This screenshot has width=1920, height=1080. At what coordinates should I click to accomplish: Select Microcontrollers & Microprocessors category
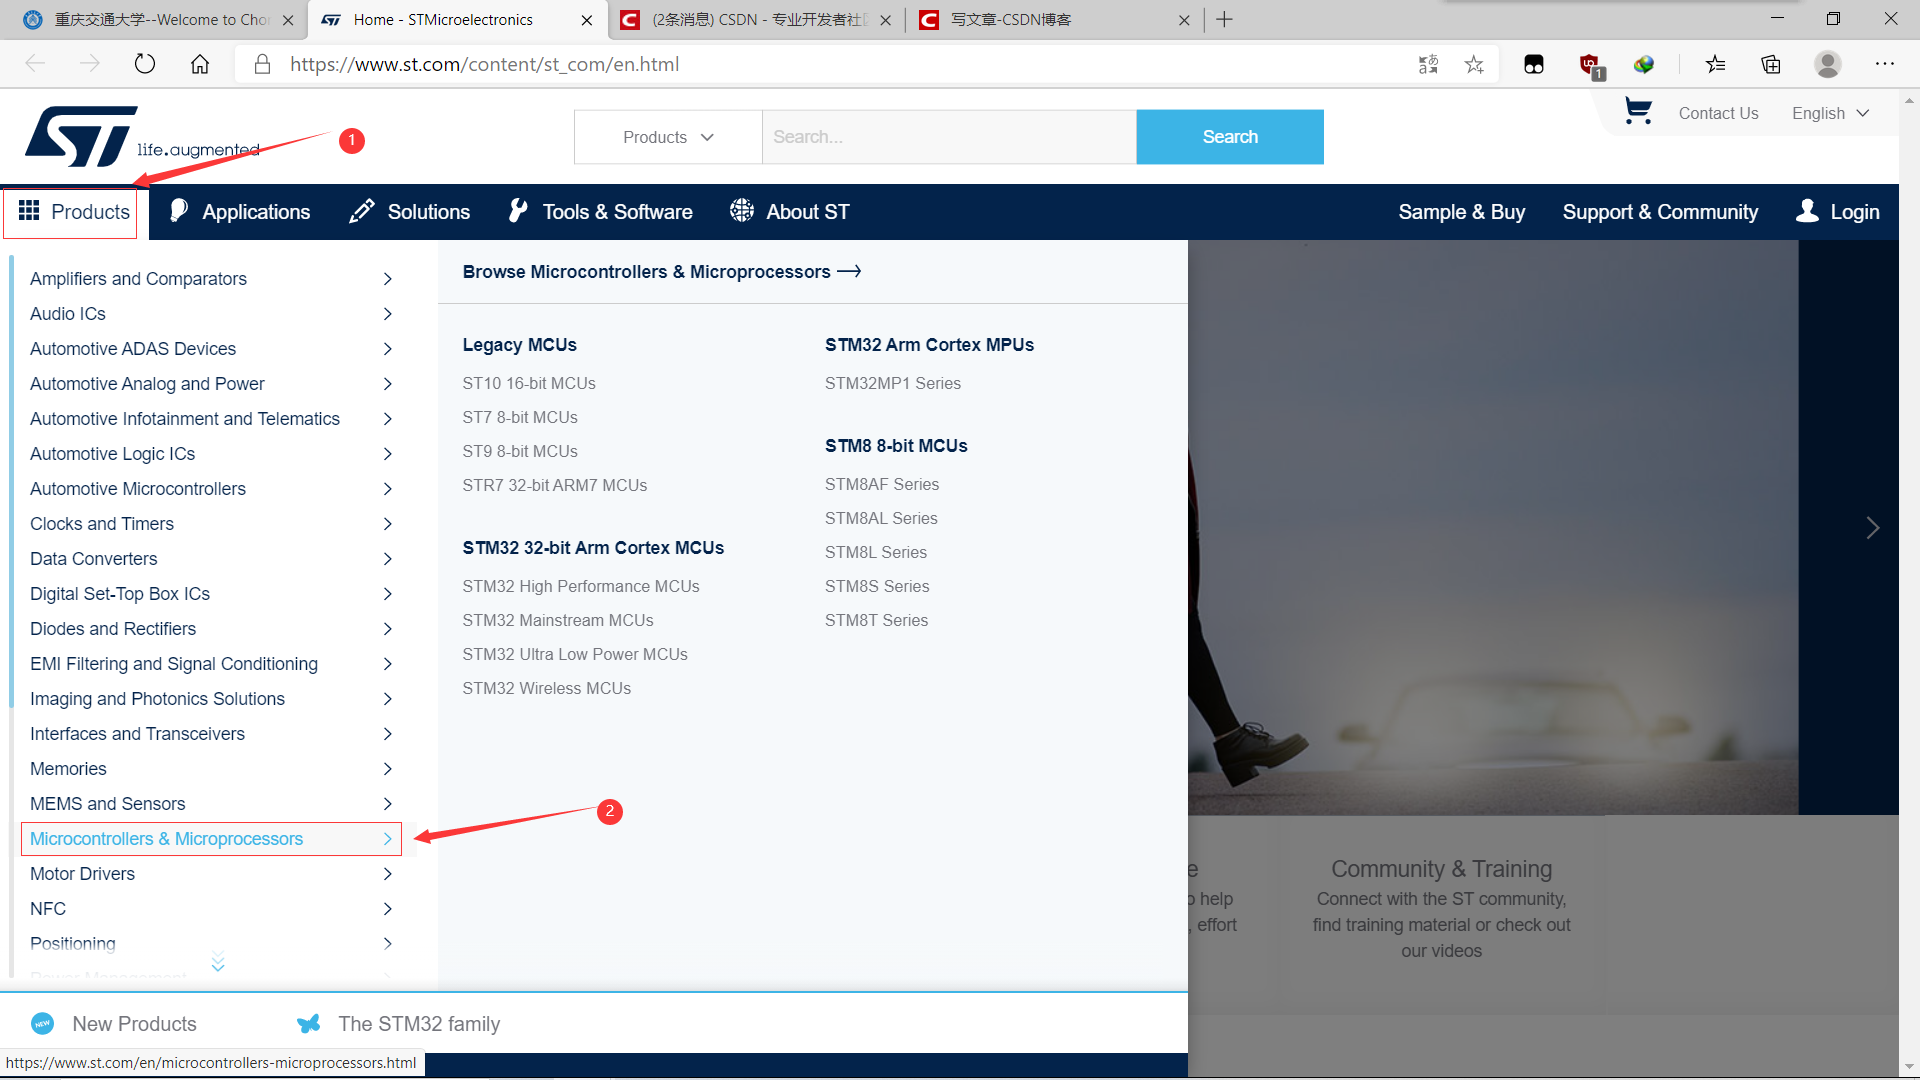pyautogui.click(x=211, y=839)
